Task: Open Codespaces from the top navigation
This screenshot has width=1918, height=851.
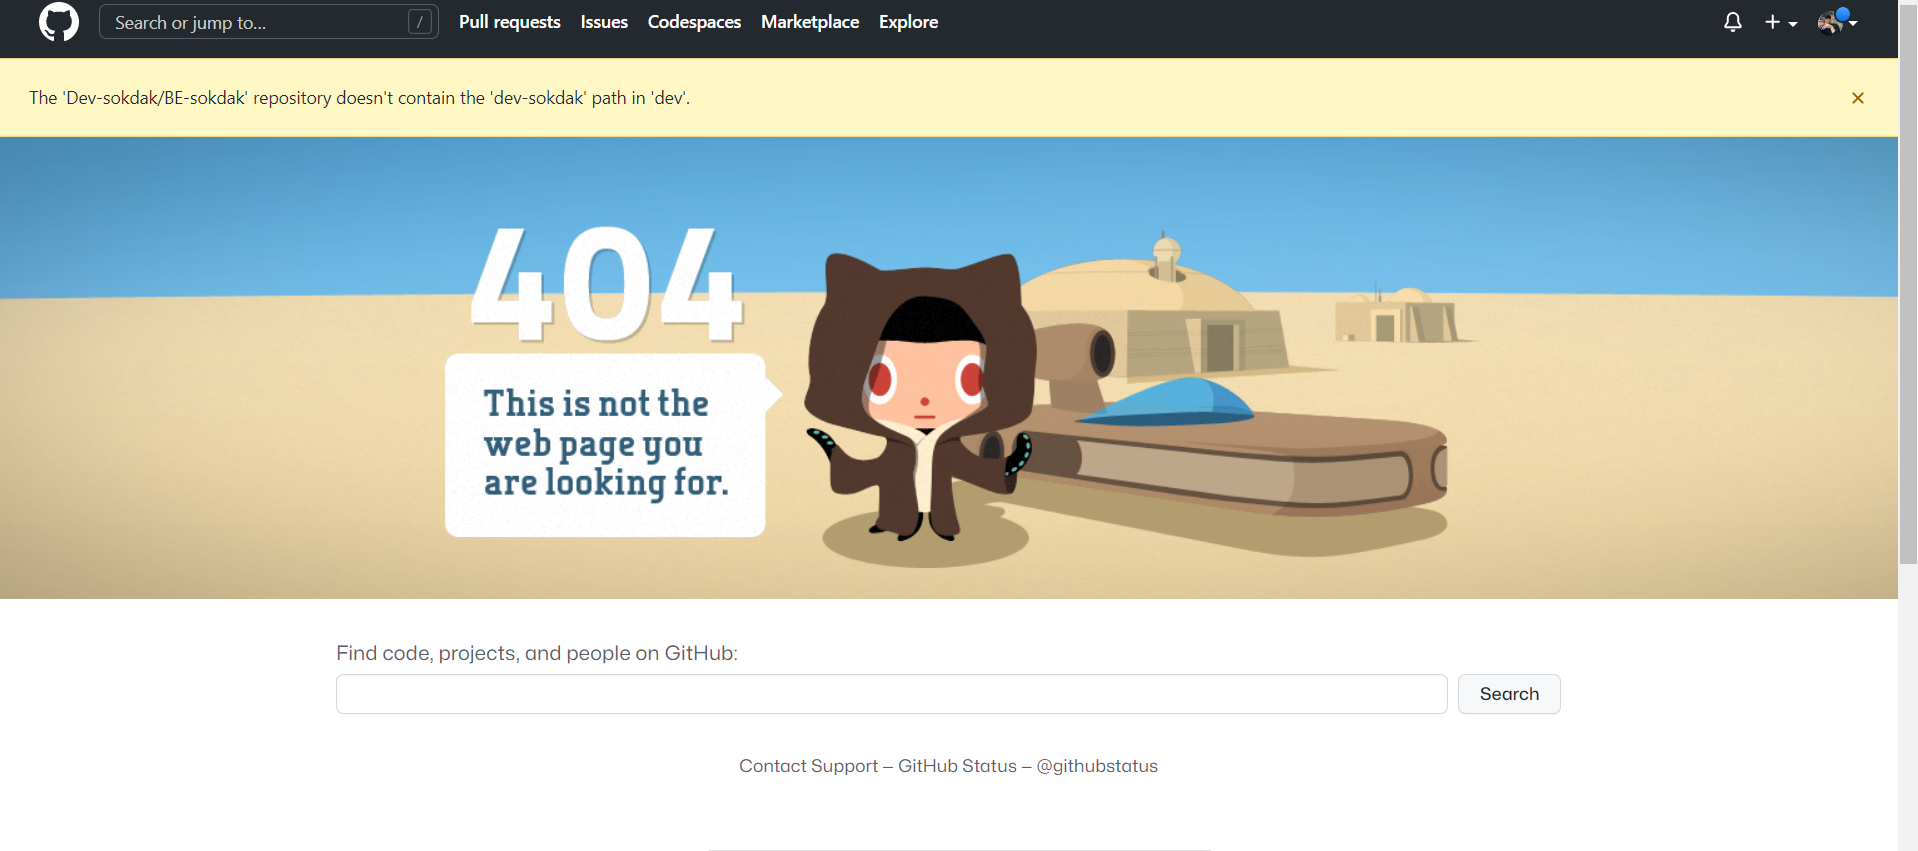Action: coord(694,22)
